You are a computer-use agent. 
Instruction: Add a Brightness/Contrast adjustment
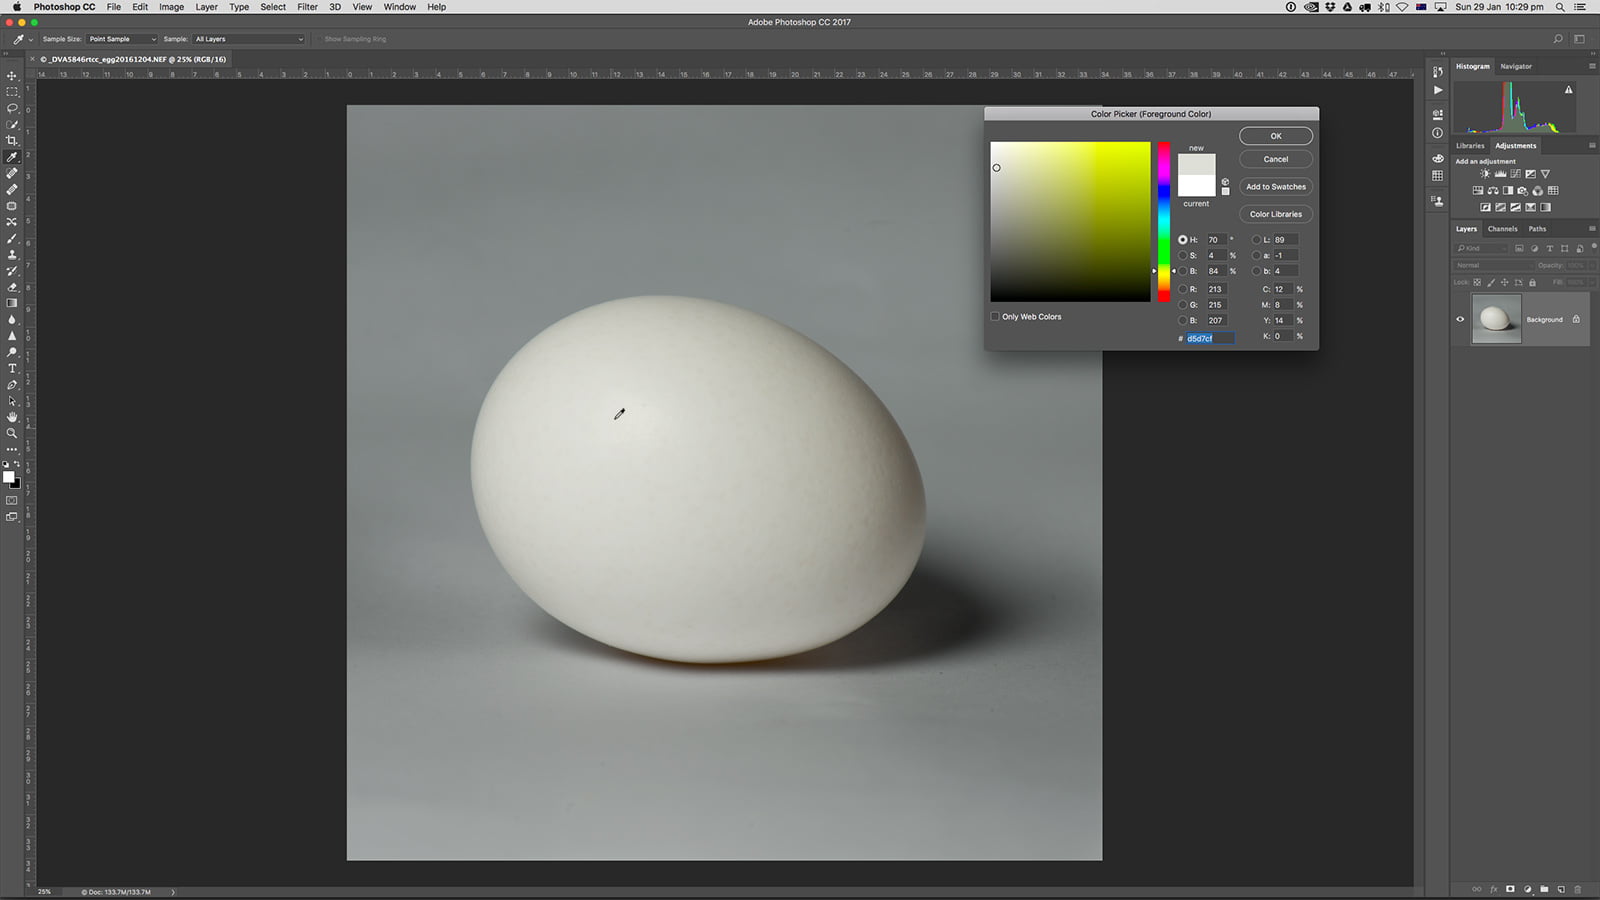pos(1484,174)
